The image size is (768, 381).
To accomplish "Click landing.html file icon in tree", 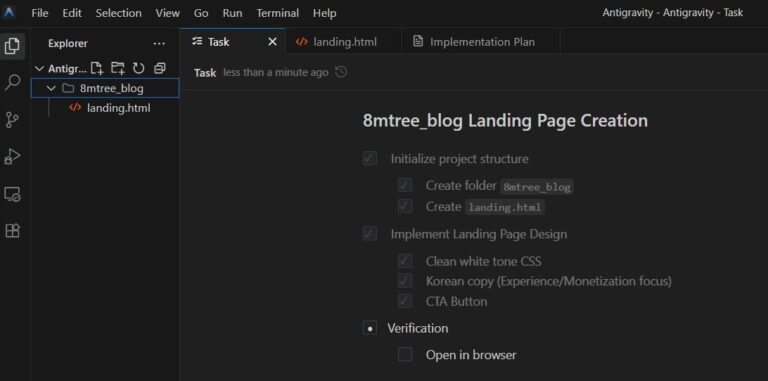I will (75, 108).
